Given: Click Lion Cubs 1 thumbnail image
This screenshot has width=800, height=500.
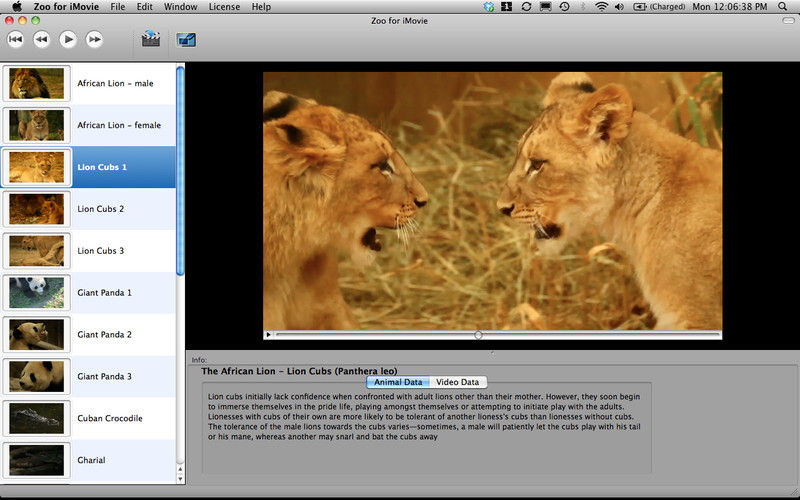Looking at the screenshot, I should pos(37,167).
